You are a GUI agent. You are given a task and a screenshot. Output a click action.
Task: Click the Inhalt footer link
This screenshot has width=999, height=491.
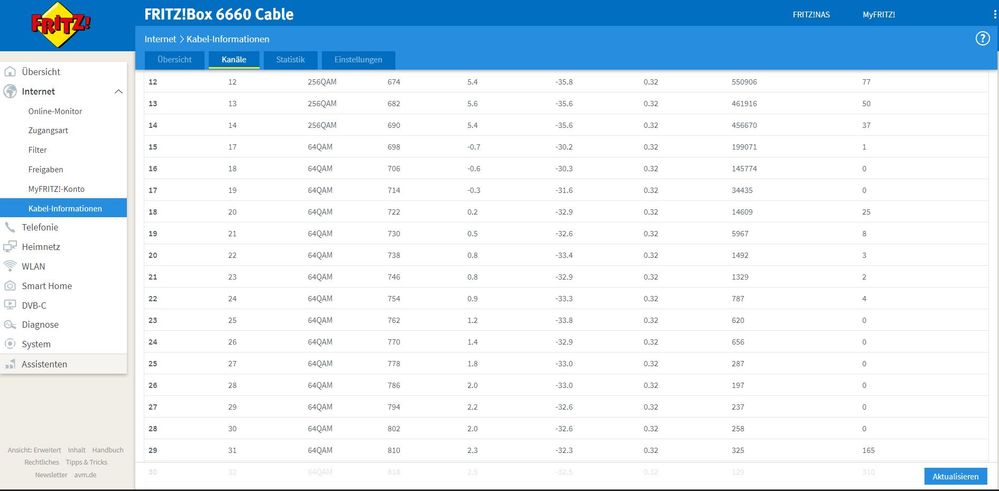[x=76, y=450]
